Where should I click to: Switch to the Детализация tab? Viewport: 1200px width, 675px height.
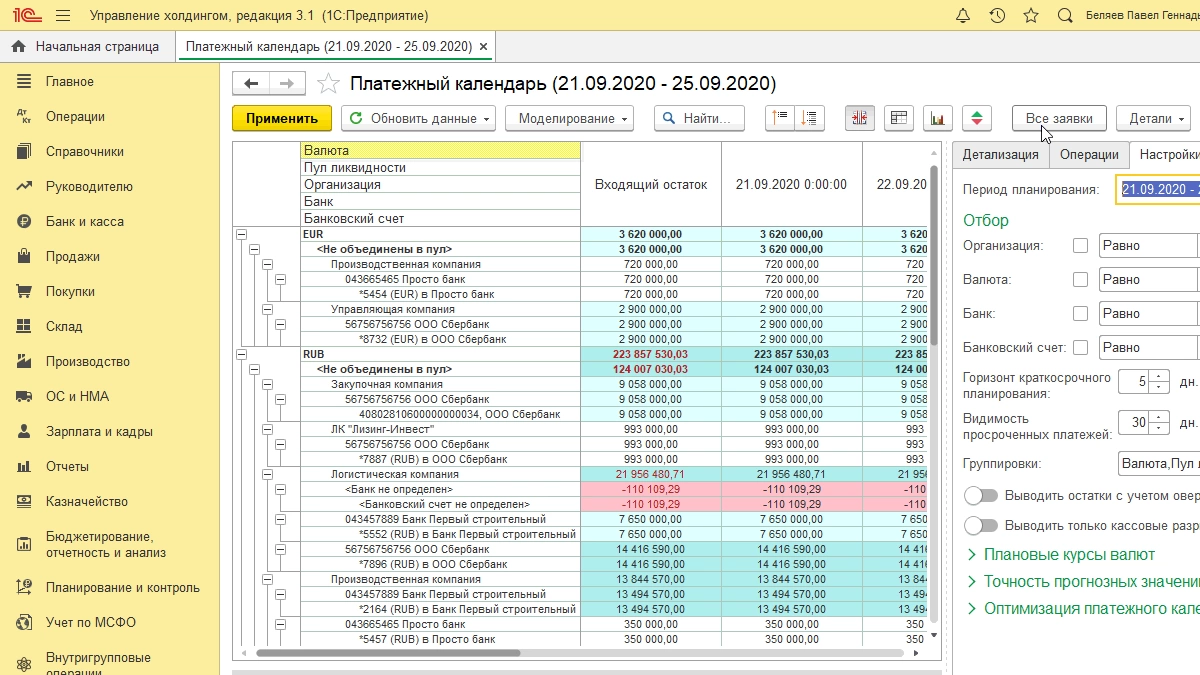1000,155
